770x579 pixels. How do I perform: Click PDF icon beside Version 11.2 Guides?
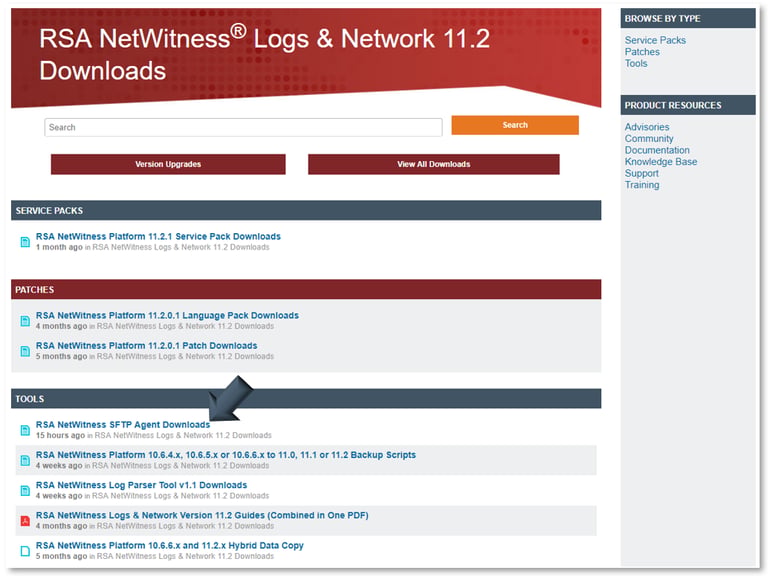[25, 521]
